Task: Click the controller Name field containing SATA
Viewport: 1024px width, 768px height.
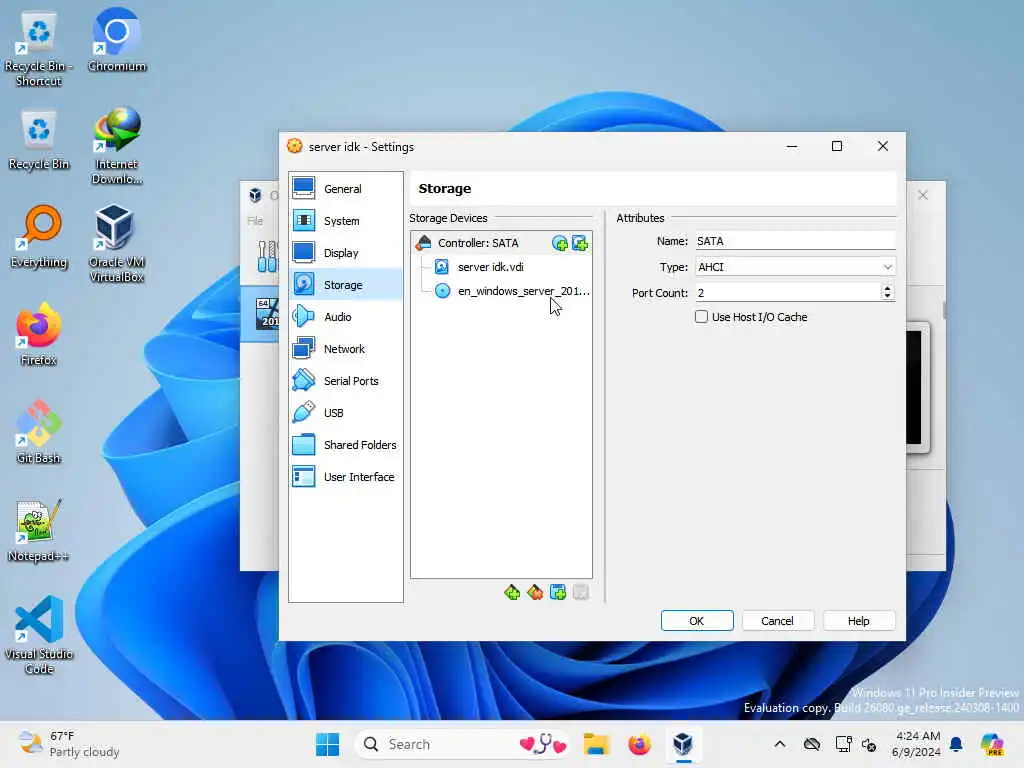Action: 795,241
